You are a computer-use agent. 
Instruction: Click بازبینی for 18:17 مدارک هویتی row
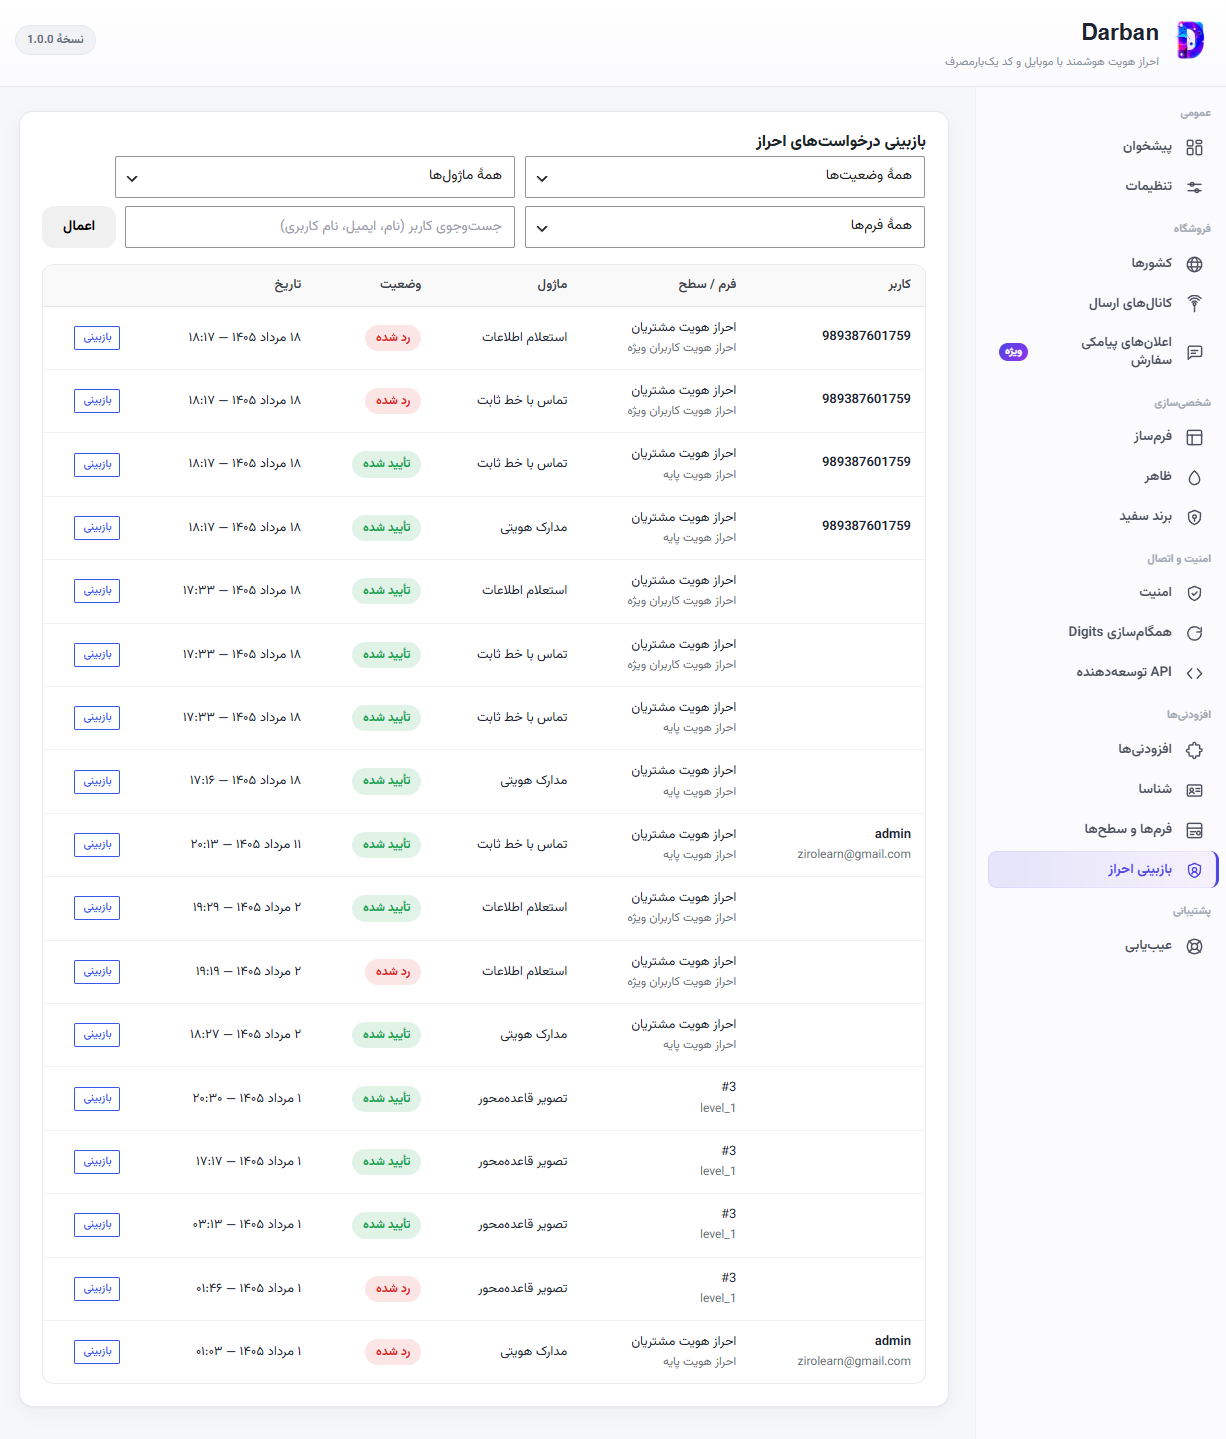click(97, 528)
